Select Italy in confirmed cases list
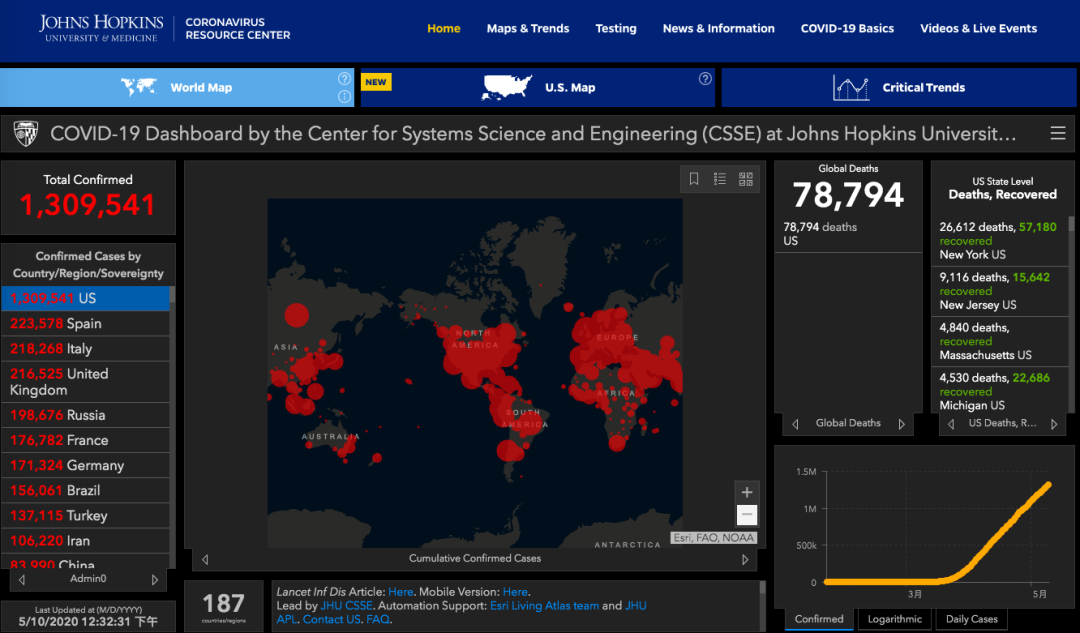Image resolution: width=1080 pixels, height=633 pixels. pos(85,349)
